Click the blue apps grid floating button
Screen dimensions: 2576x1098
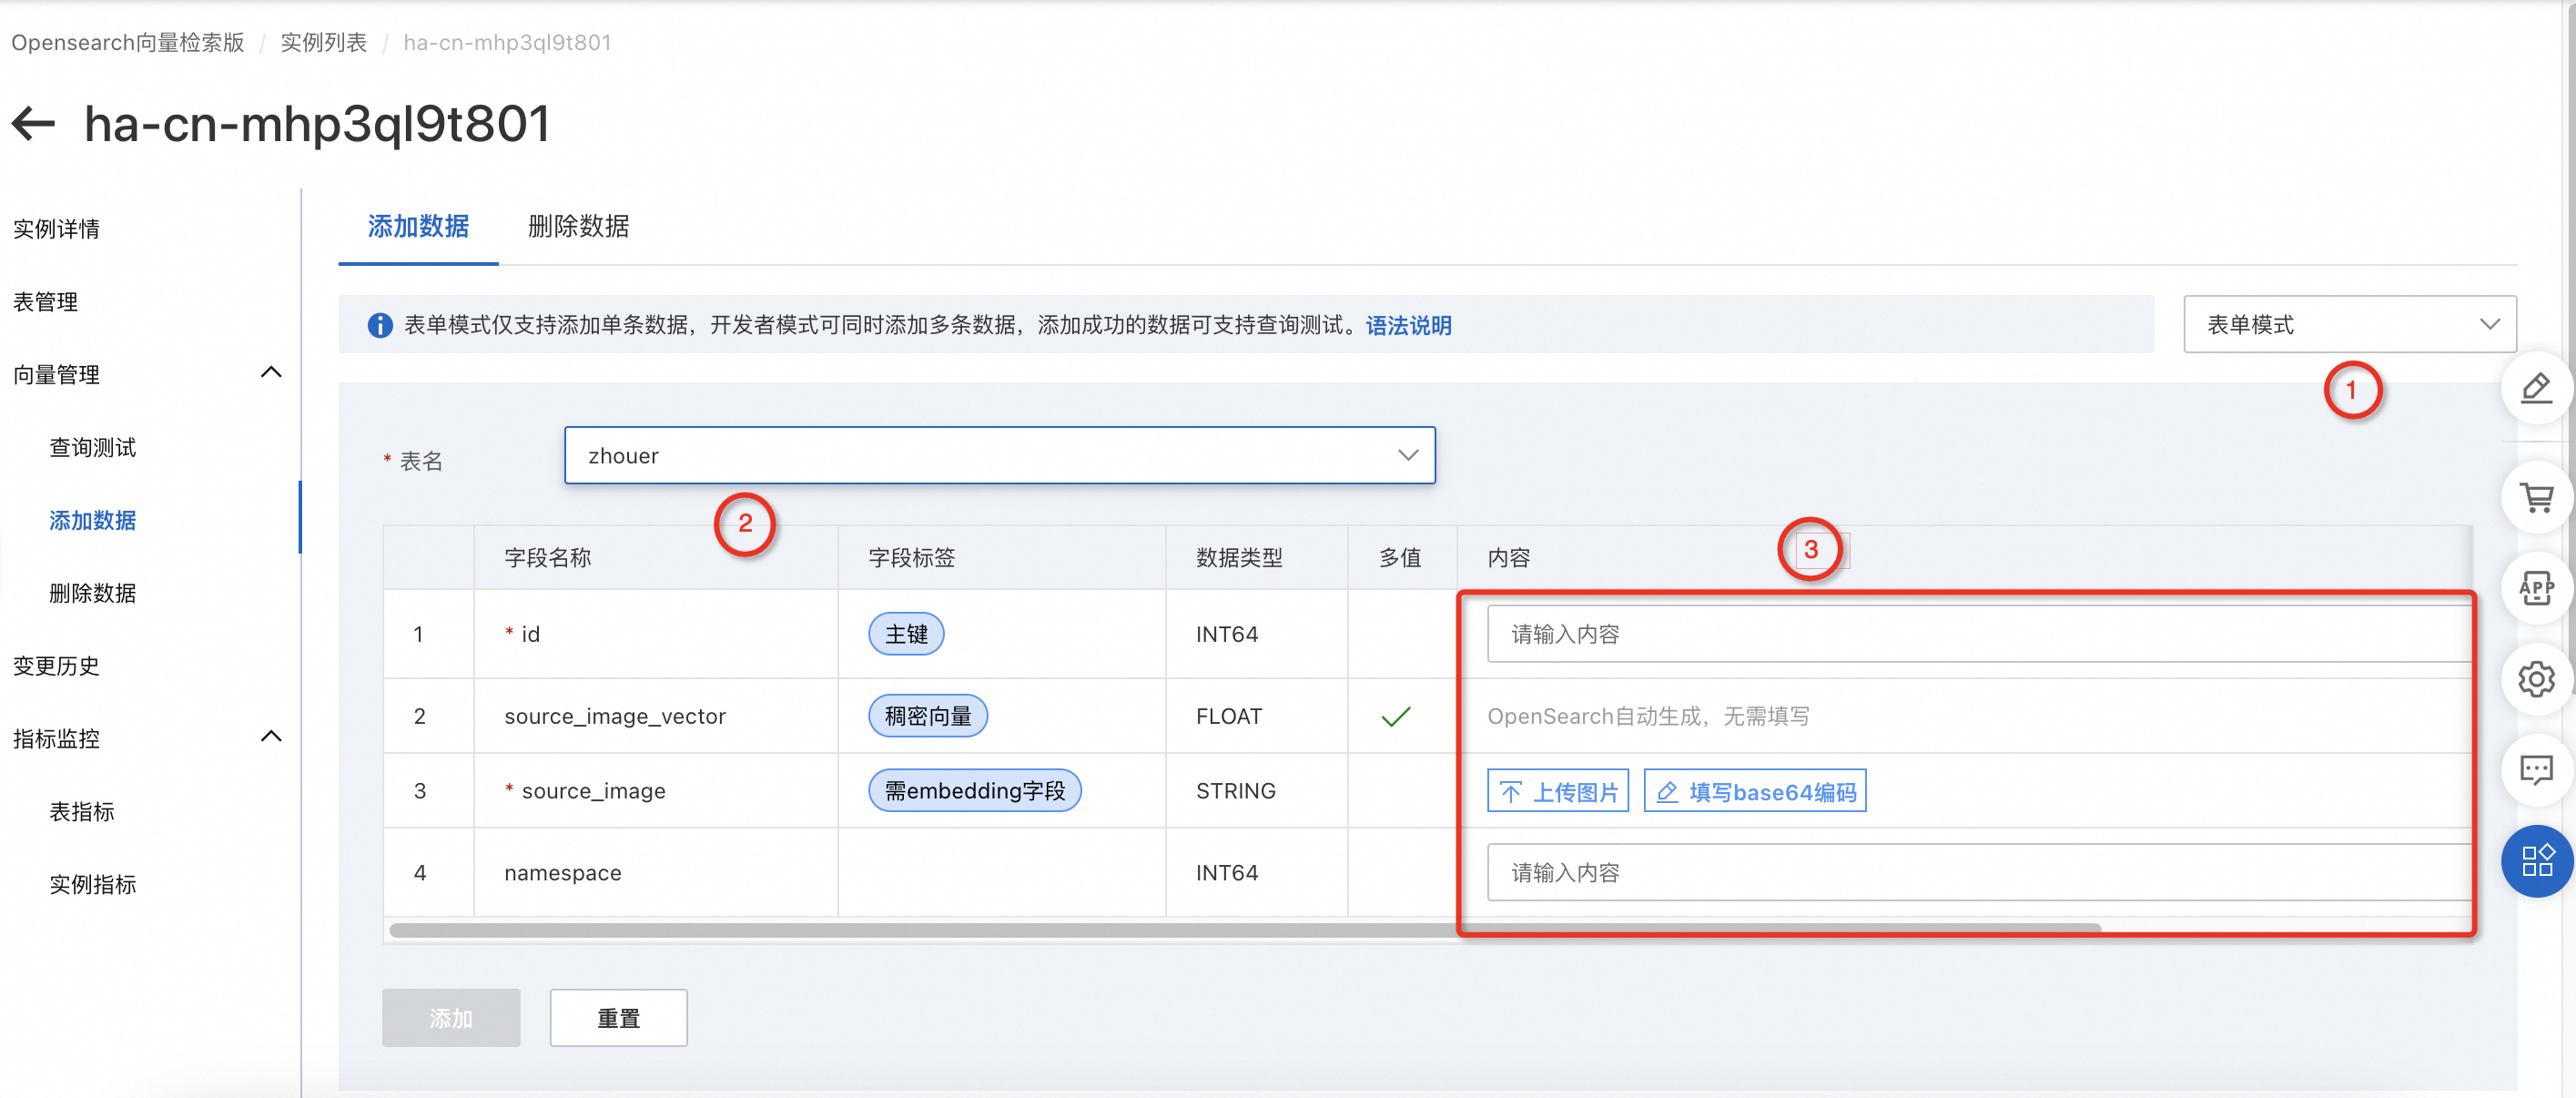(x=2537, y=861)
